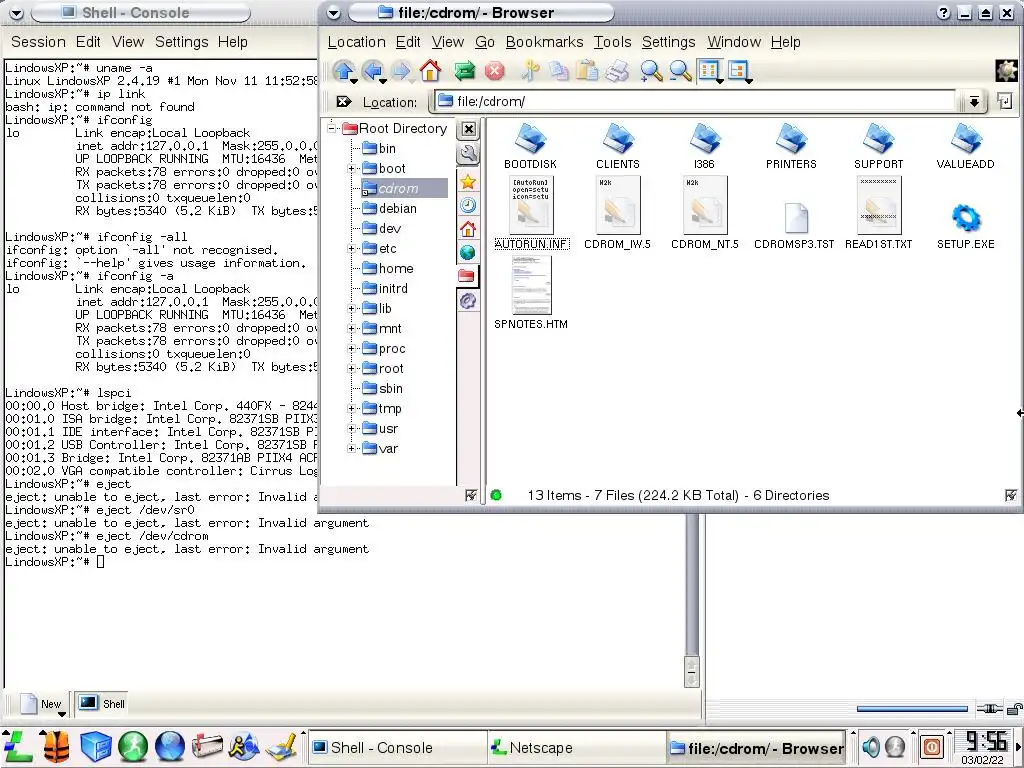The width and height of the screenshot is (1024, 768).
Task: Switch to the Shell session tab
Action: click(101, 703)
